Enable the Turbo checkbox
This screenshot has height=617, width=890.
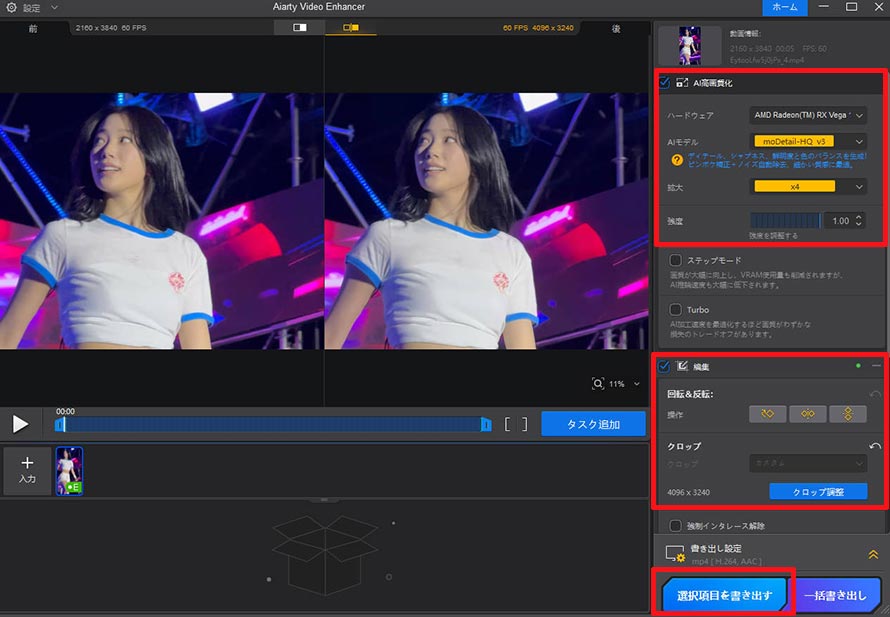tap(675, 309)
